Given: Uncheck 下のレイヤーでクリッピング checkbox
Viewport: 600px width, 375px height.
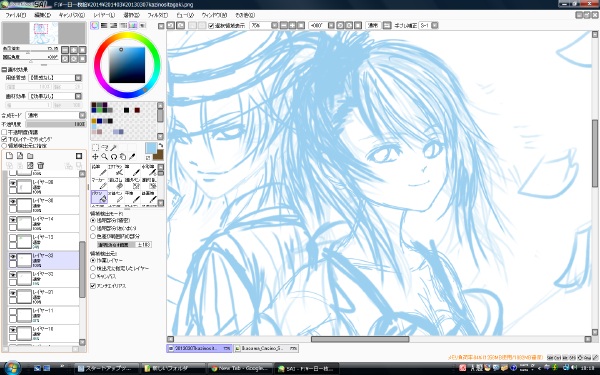Looking at the screenshot, I should coord(4,139).
